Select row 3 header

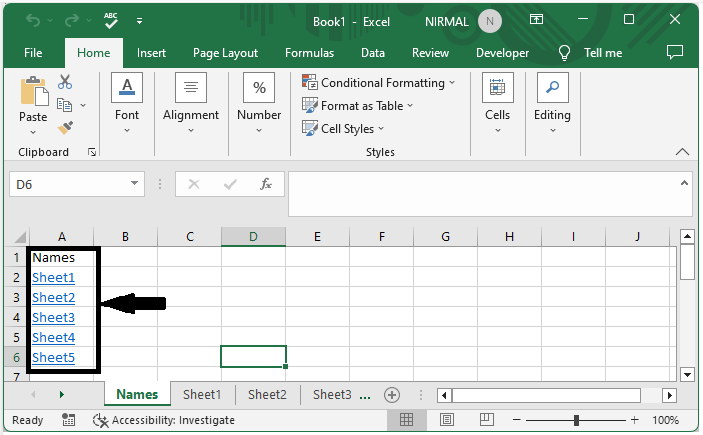(x=16, y=297)
